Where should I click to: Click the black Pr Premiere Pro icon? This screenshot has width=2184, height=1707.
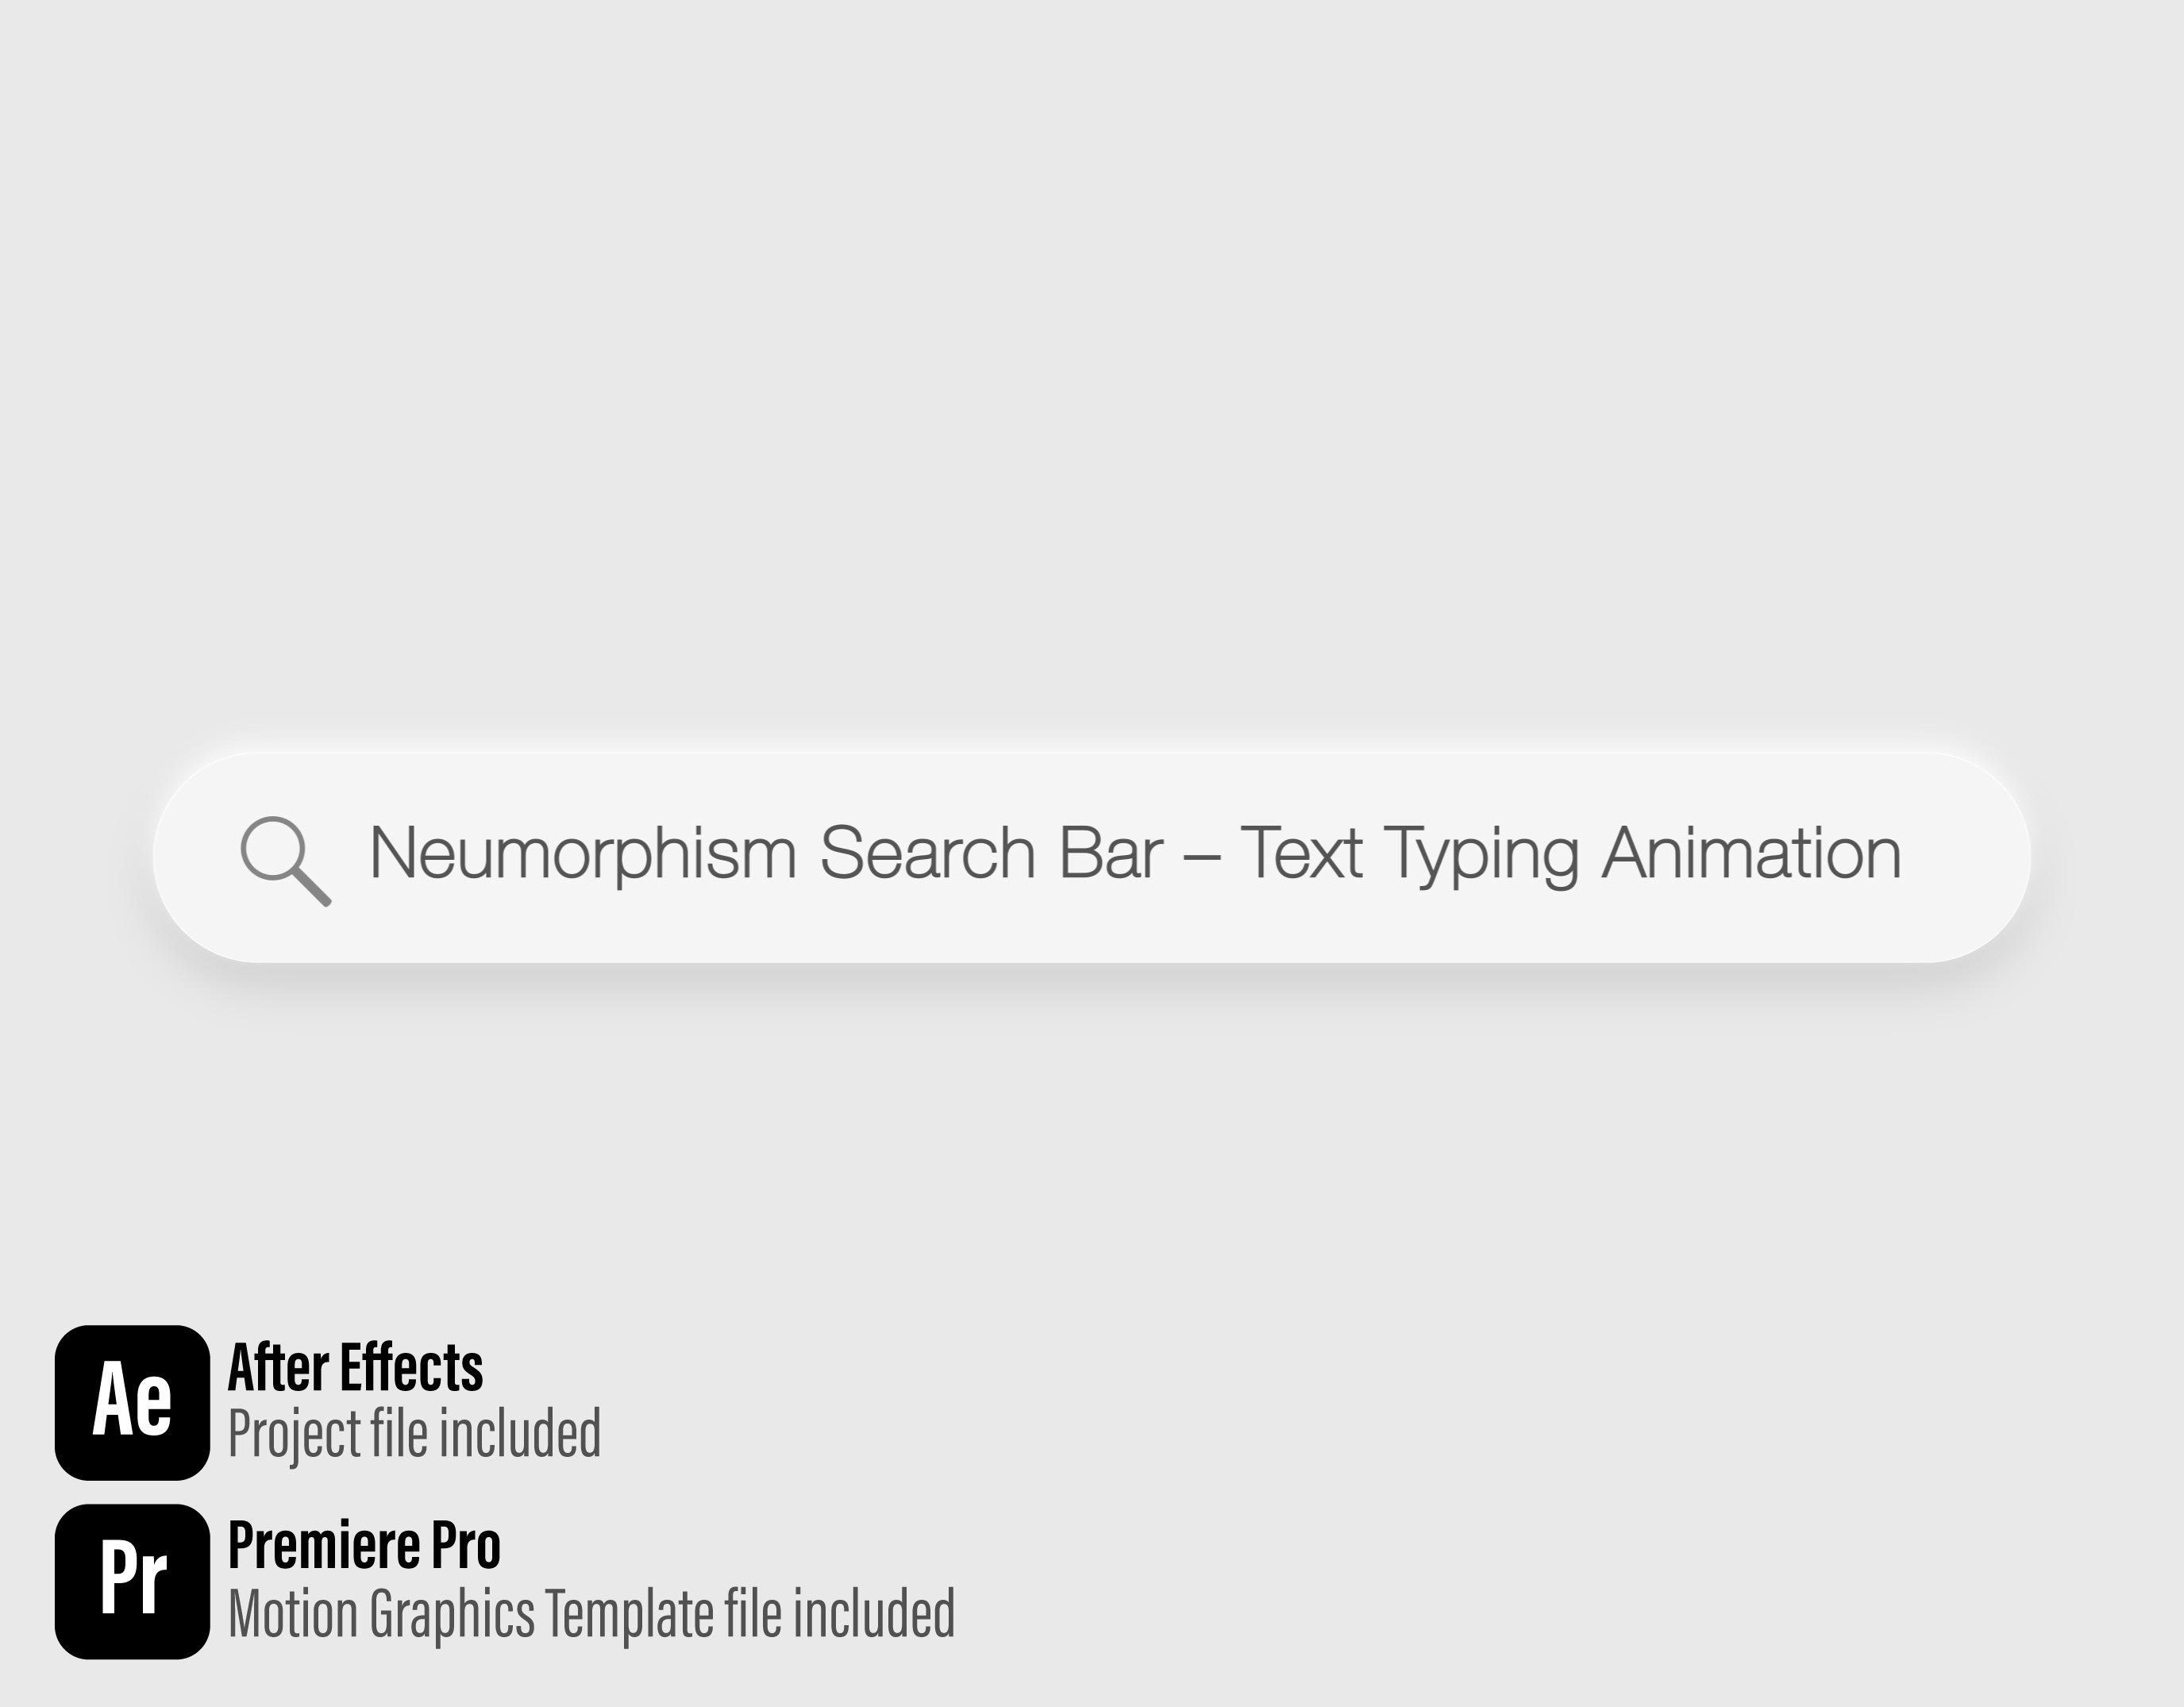coord(132,1581)
